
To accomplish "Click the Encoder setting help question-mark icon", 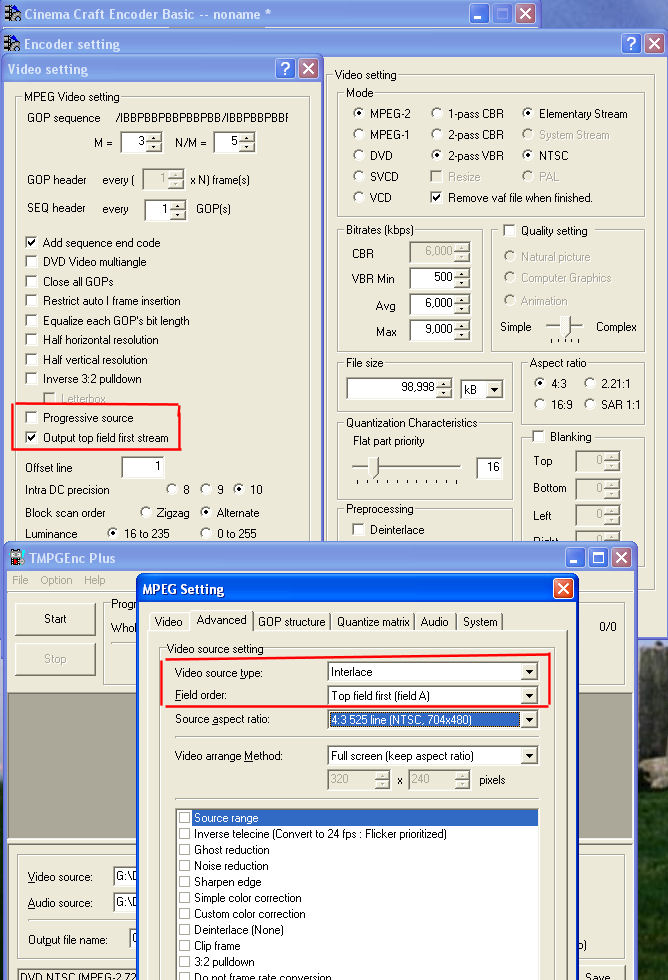I will 631,43.
